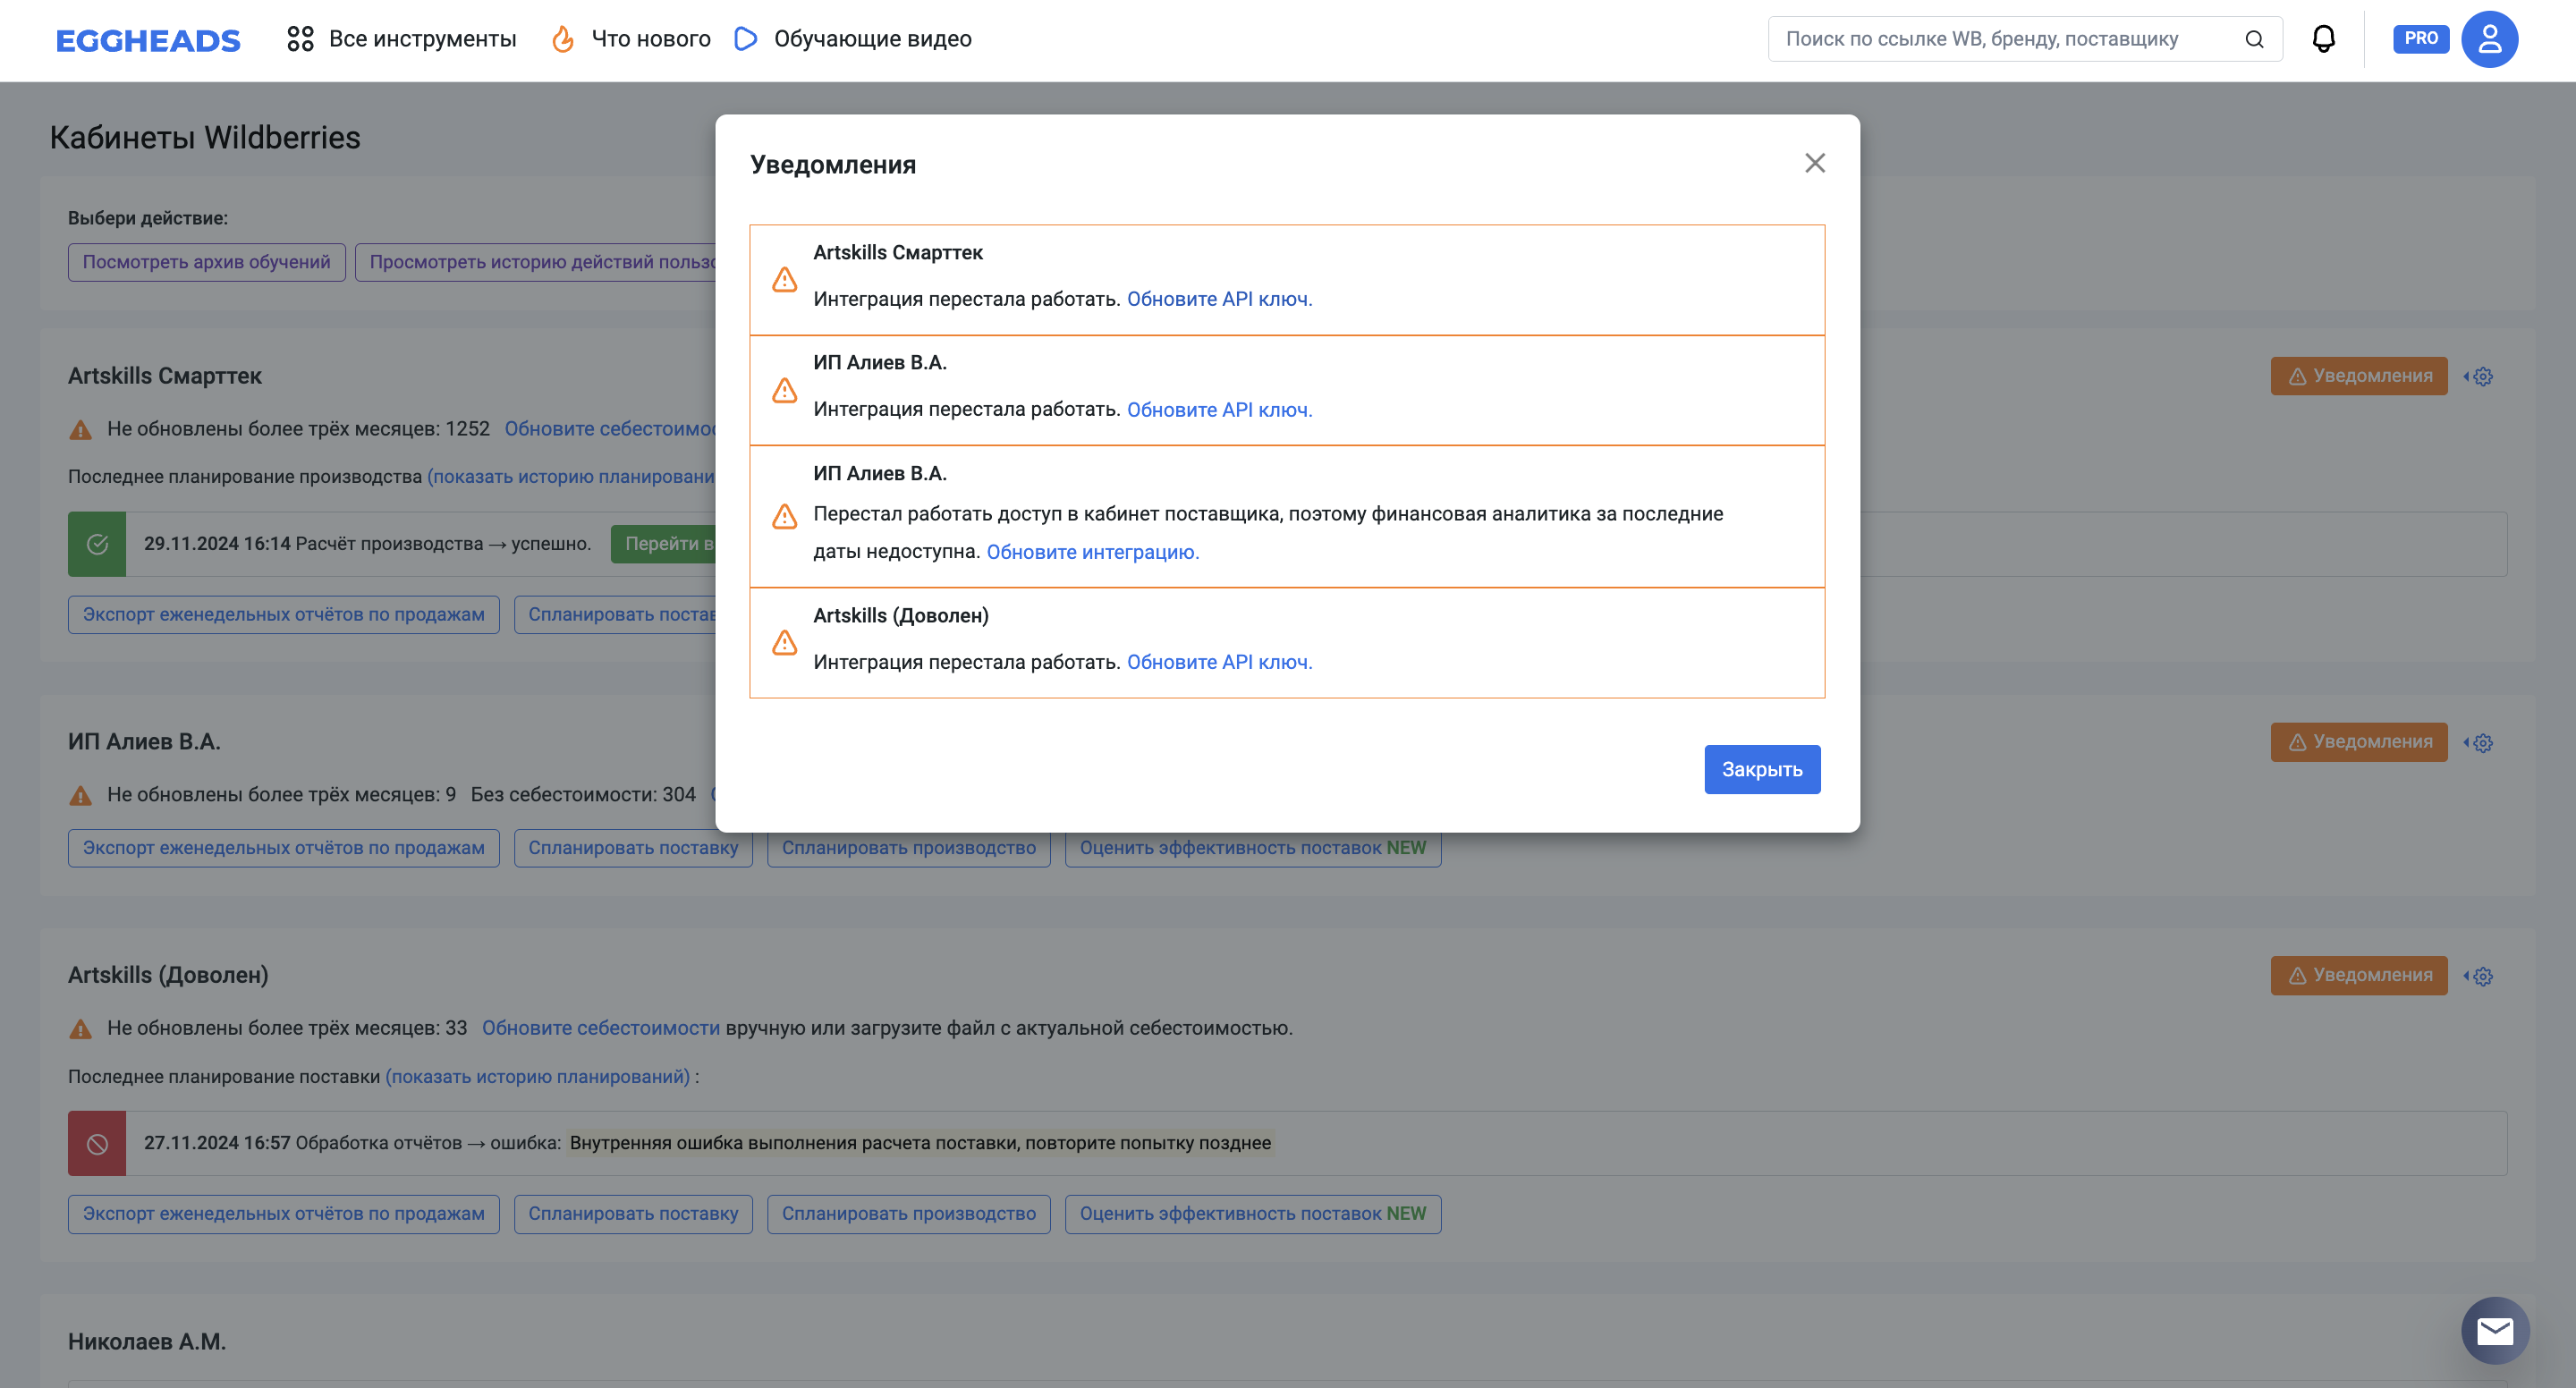2576x1388 pixels.
Task: Click the Закрыть button
Action: pyautogui.click(x=1762, y=769)
